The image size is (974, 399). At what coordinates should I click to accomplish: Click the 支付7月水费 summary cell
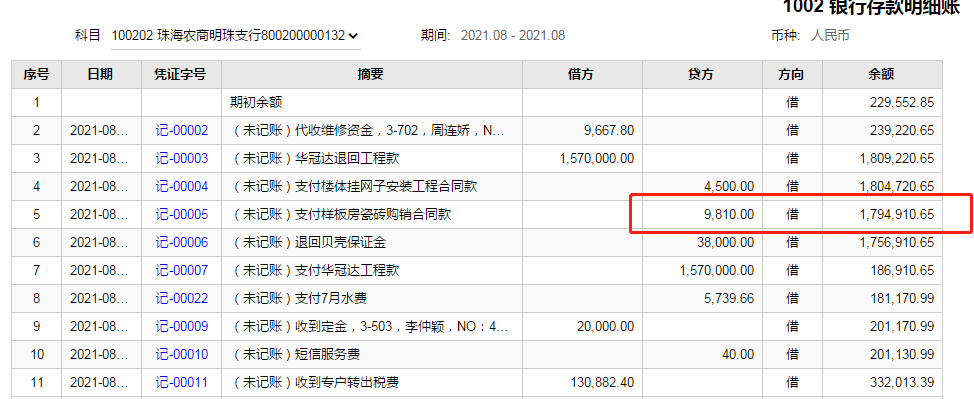pos(371,299)
